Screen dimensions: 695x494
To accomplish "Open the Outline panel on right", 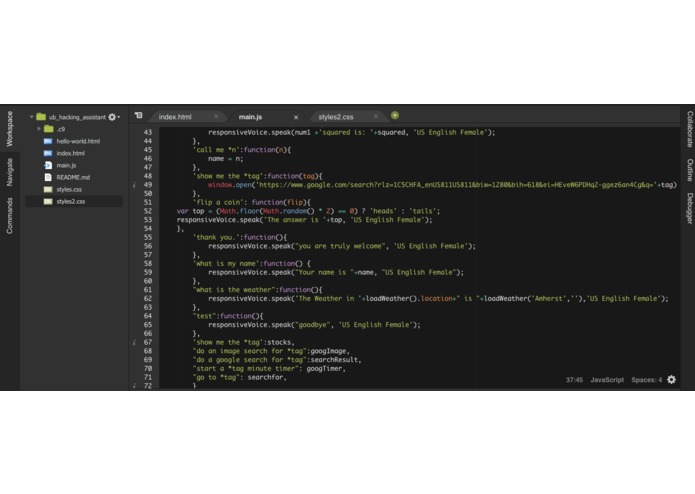I will [690, 170].
